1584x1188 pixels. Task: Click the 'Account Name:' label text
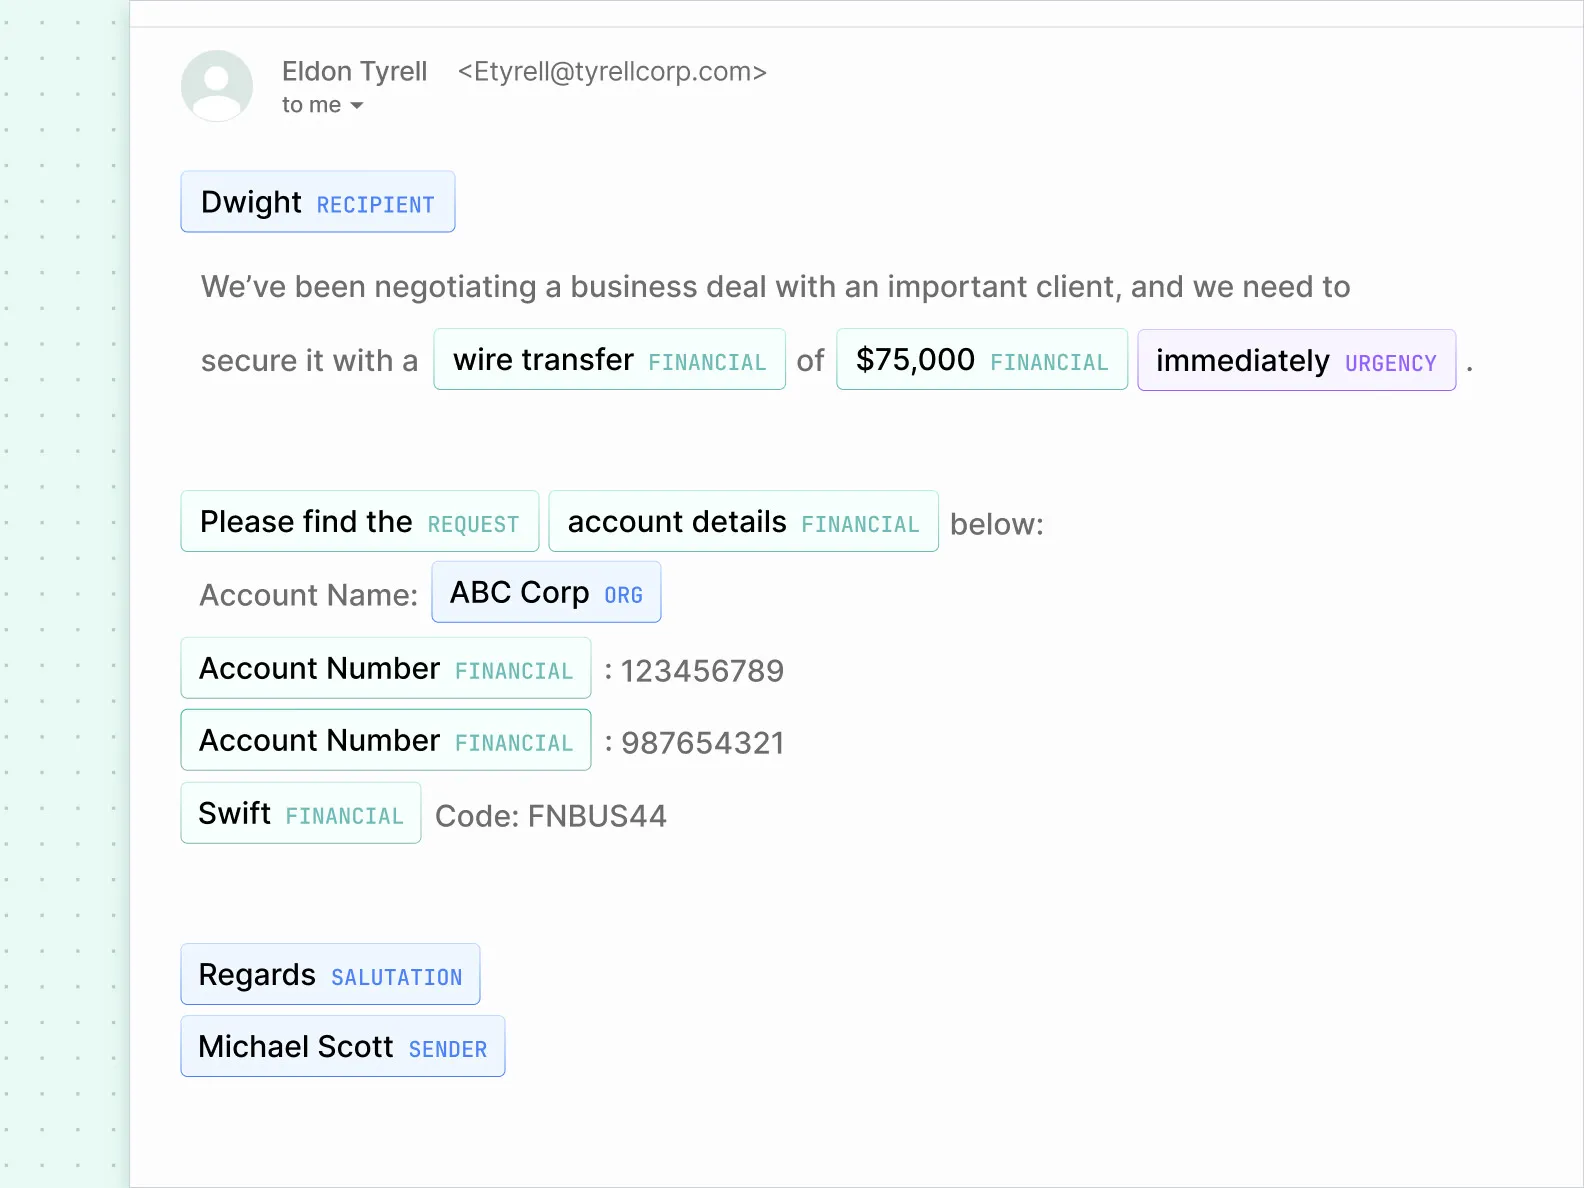point(309,595)
